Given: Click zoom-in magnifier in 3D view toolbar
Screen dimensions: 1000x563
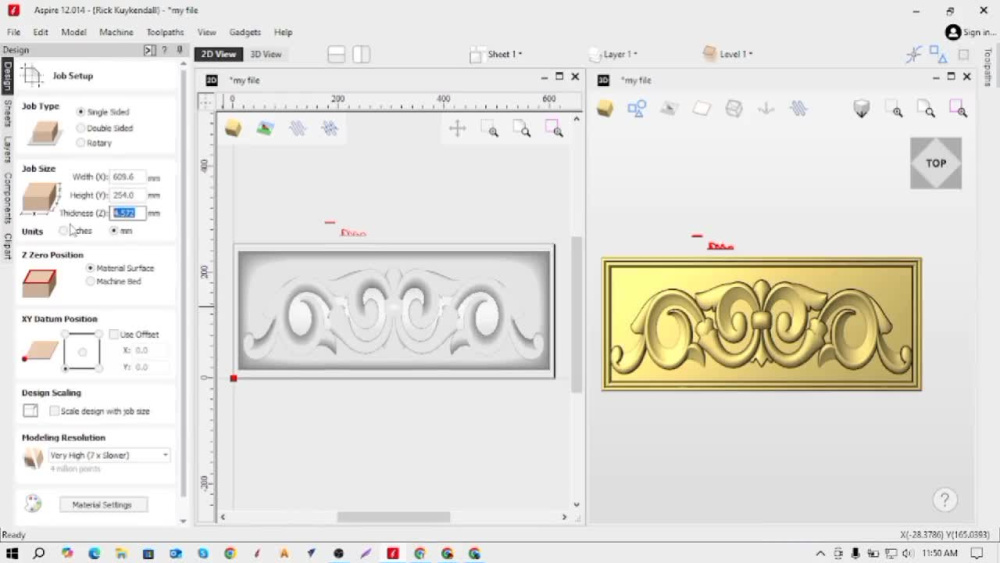Looking at the screenshot, I should [894, 109].
